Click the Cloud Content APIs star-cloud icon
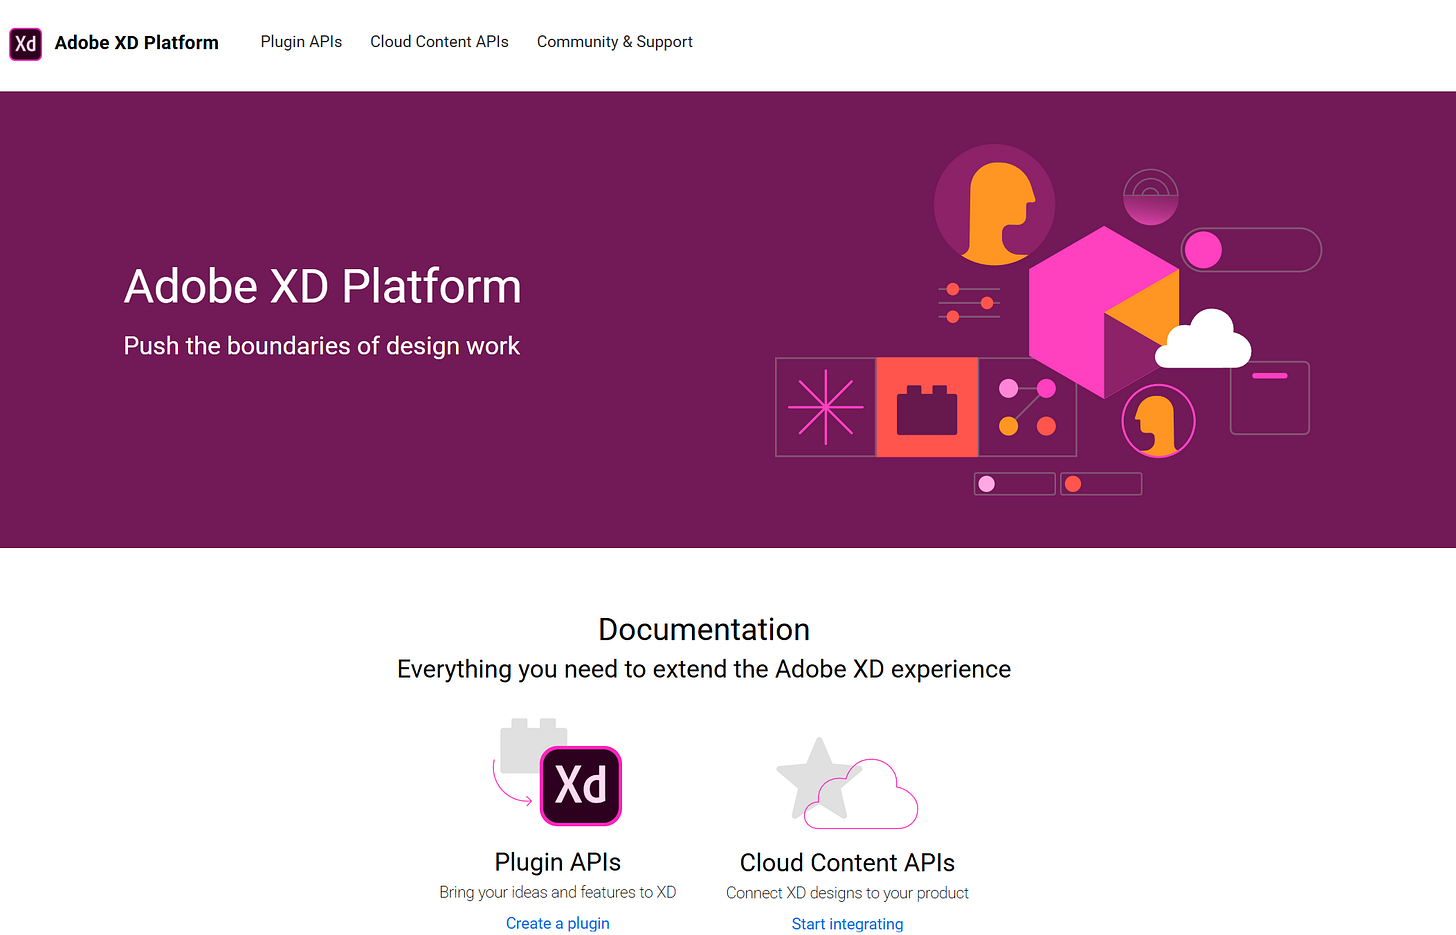 847,784
